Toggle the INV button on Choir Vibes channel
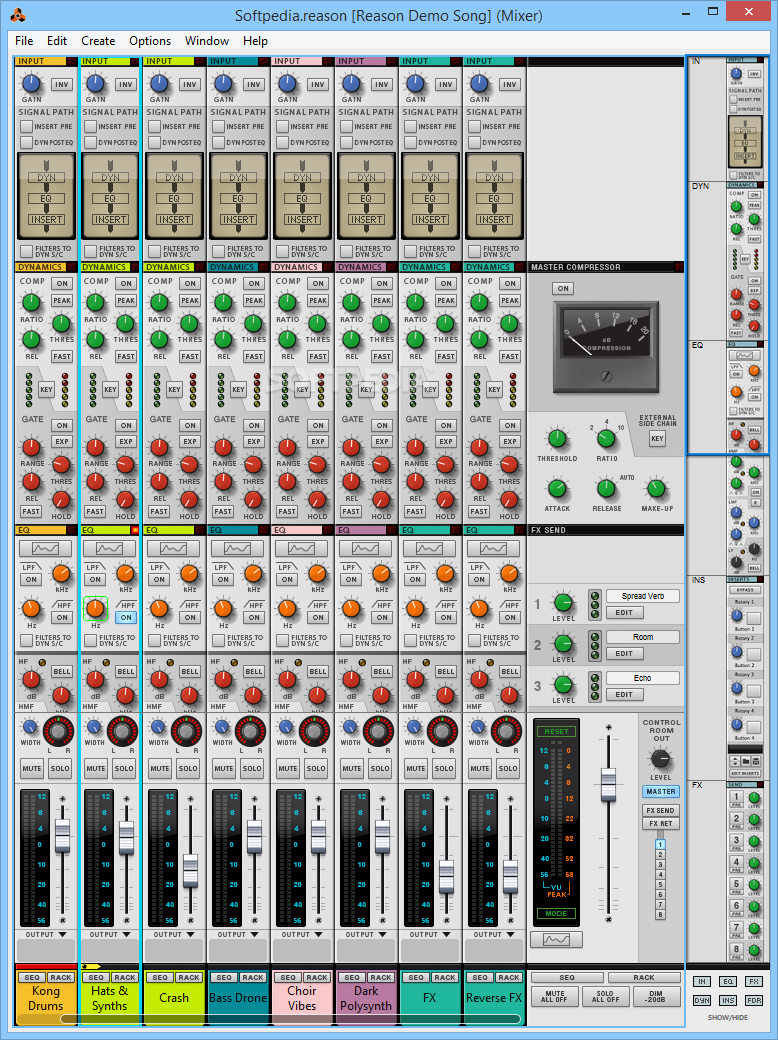This screenshot has height=1040, width=778. click(x=318, y=84)
